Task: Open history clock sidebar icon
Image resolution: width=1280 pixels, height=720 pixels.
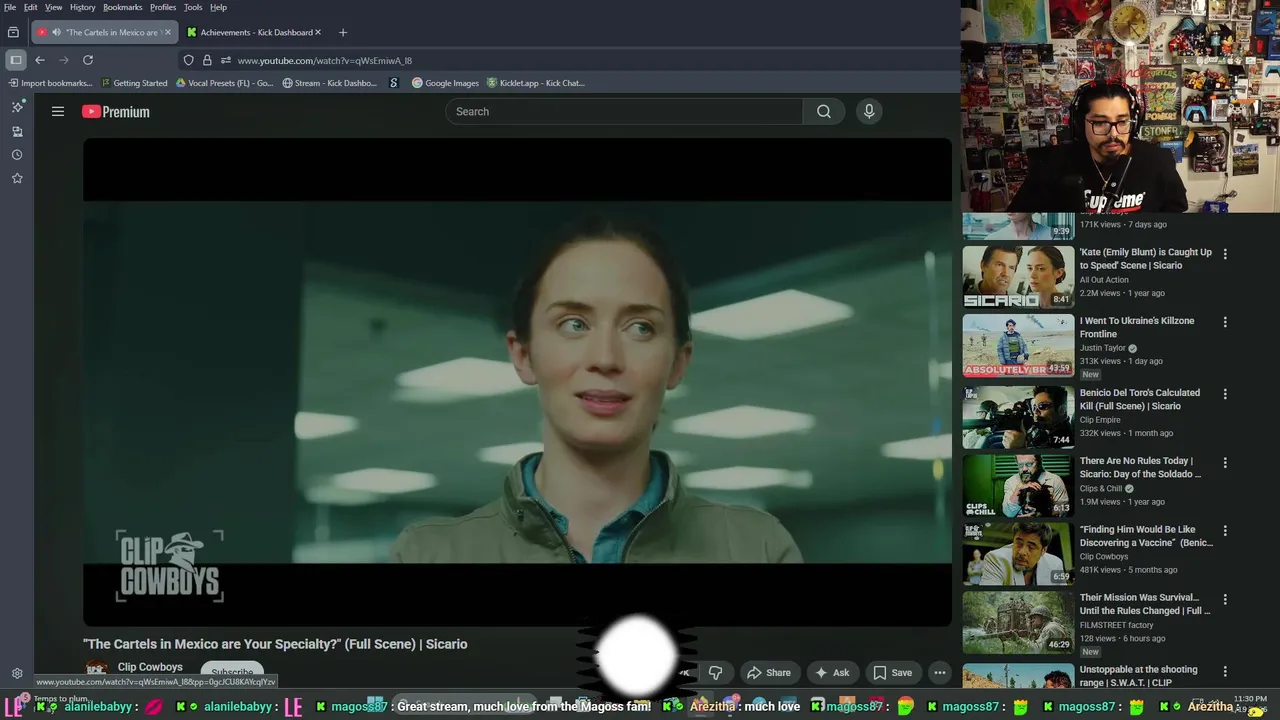Action: coord(17,155)
